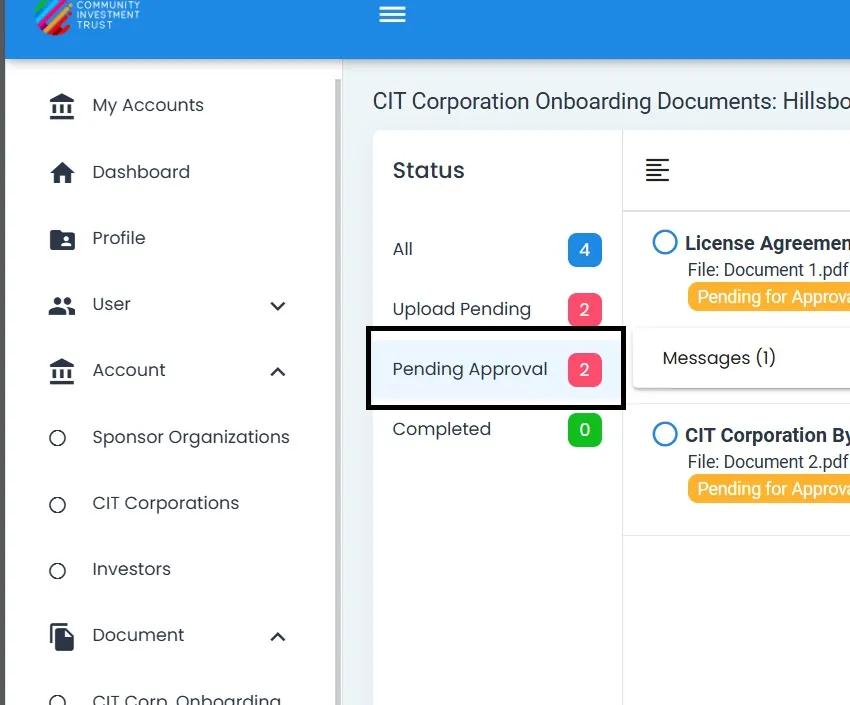850x705 pixels.
Task: Open Investors in the sidebar
Action: tap(131, 569)
